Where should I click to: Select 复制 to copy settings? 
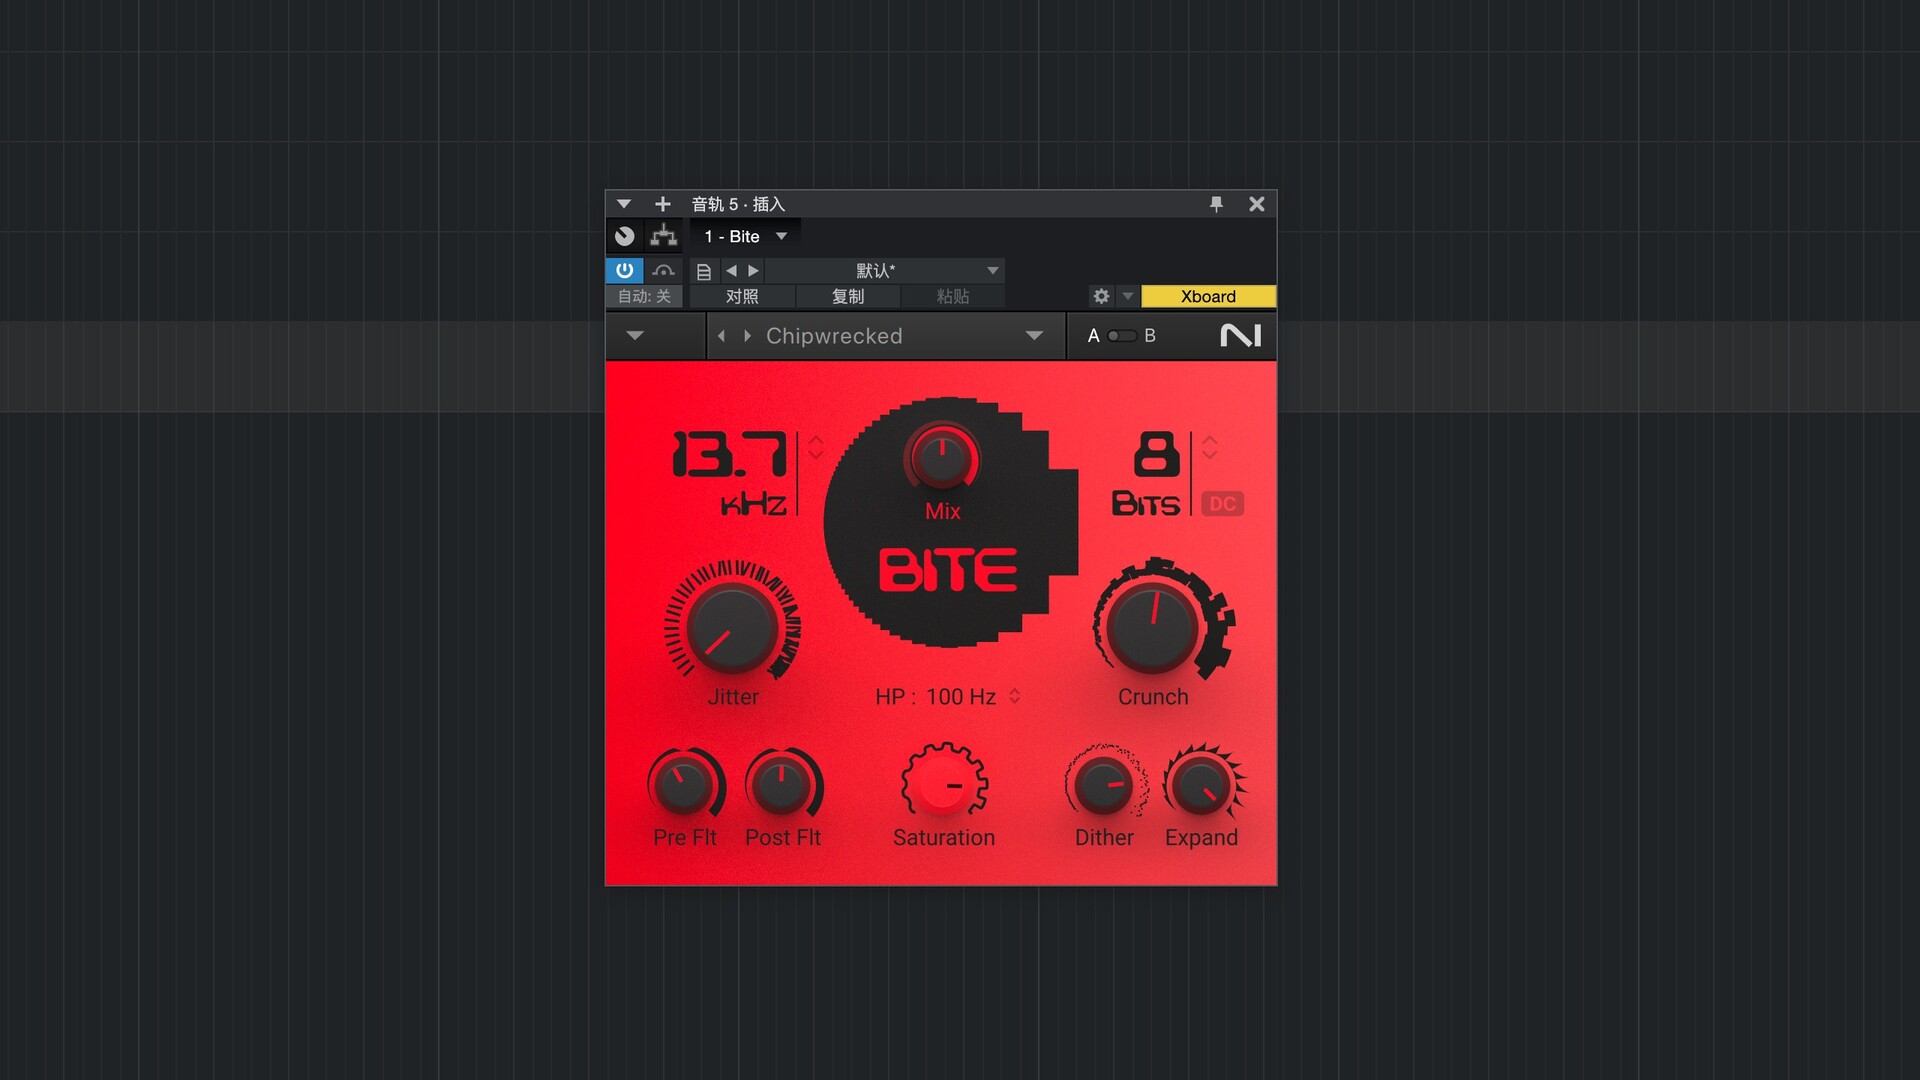click(x=848, y=296)
